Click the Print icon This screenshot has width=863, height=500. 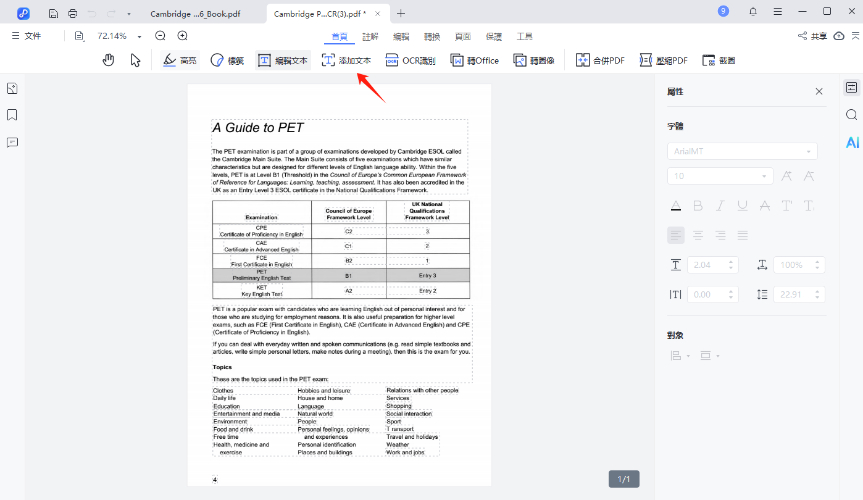point(73,14)
